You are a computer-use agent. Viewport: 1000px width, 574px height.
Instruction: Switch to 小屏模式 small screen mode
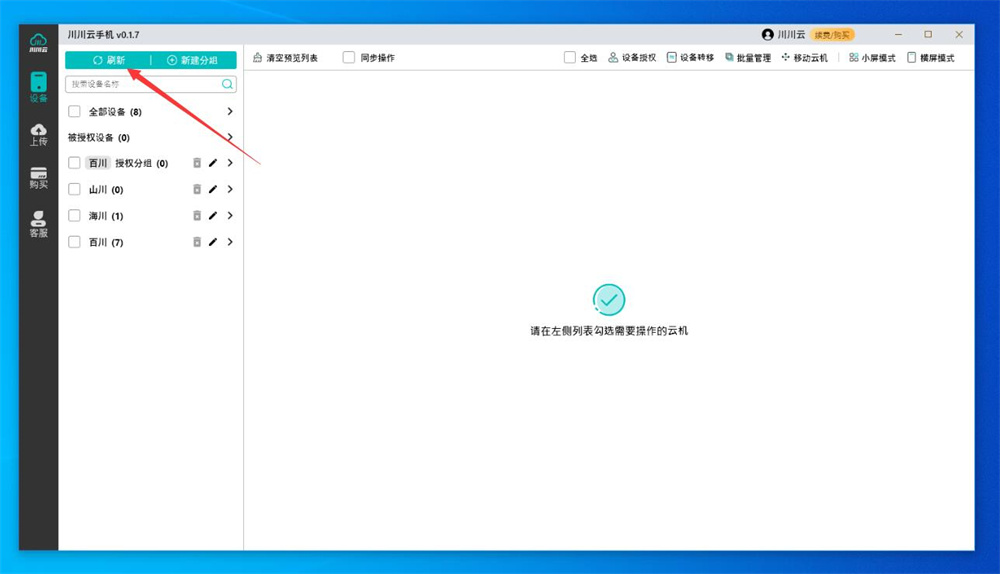[872, 58]
